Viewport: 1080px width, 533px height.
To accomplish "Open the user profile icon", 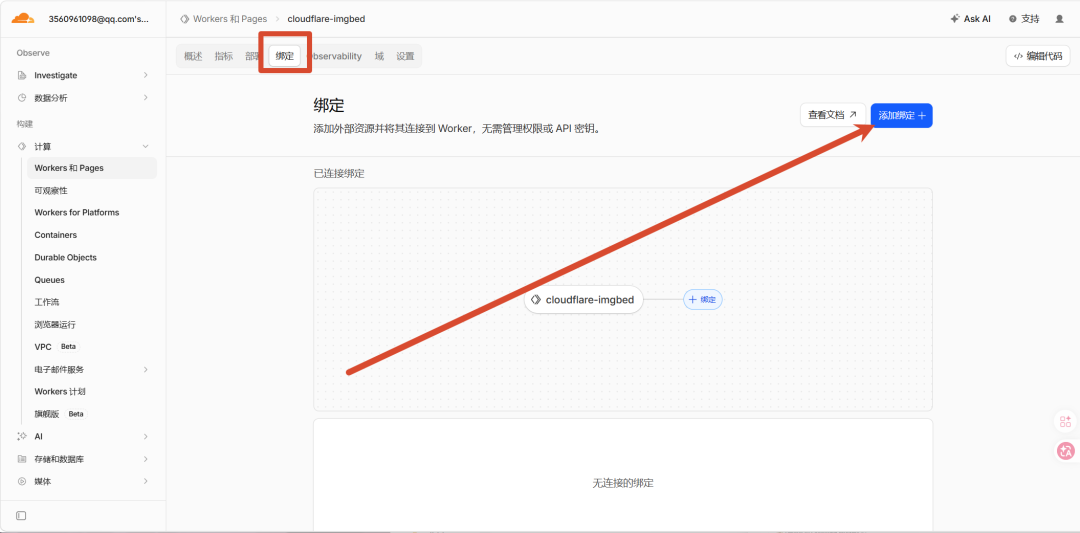I will click(x=1059, y=19).
